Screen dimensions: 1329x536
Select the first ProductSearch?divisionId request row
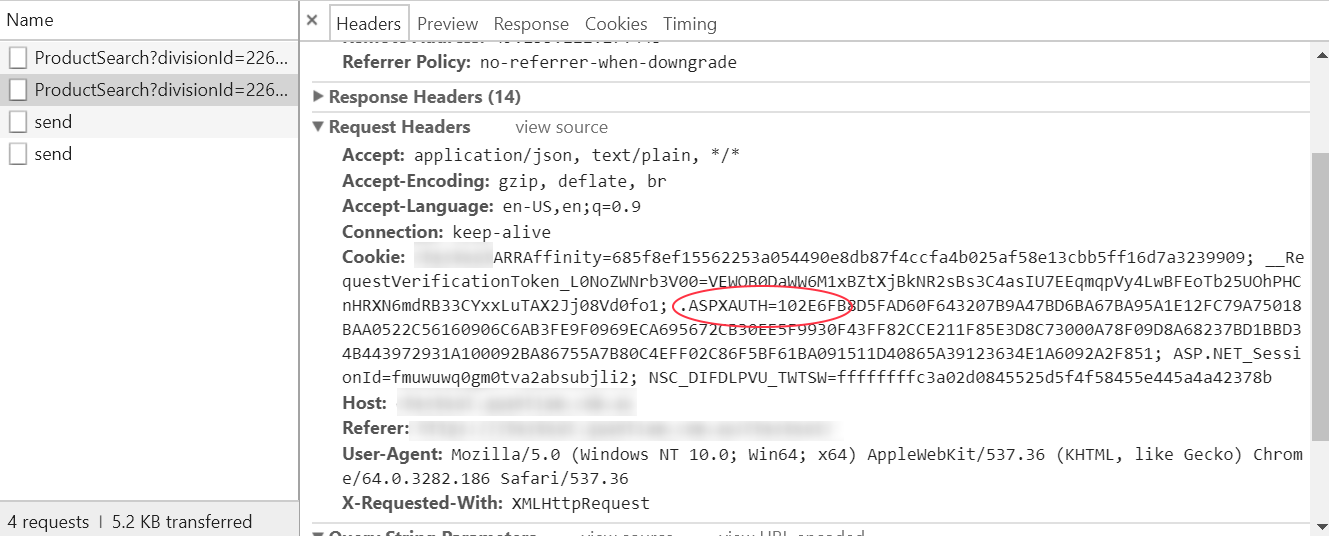pyautogui.click(x=160, y=58)
